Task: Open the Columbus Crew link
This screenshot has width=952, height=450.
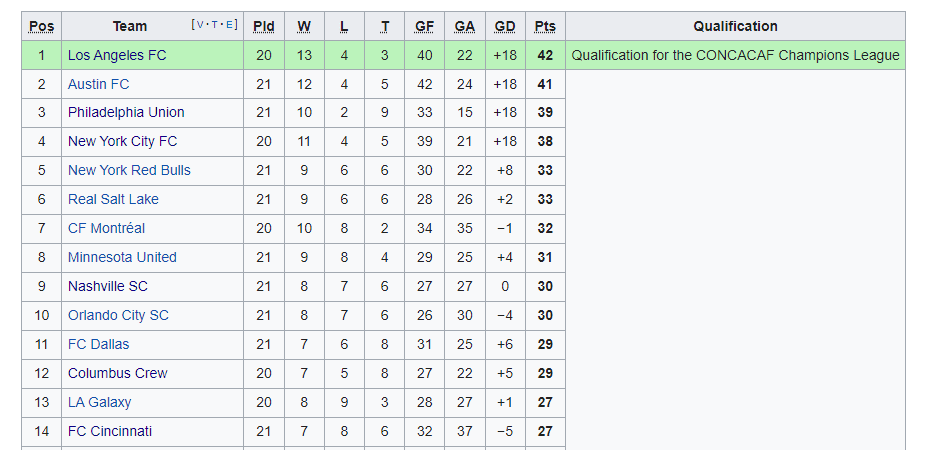Action: click(x=117, y=373)
